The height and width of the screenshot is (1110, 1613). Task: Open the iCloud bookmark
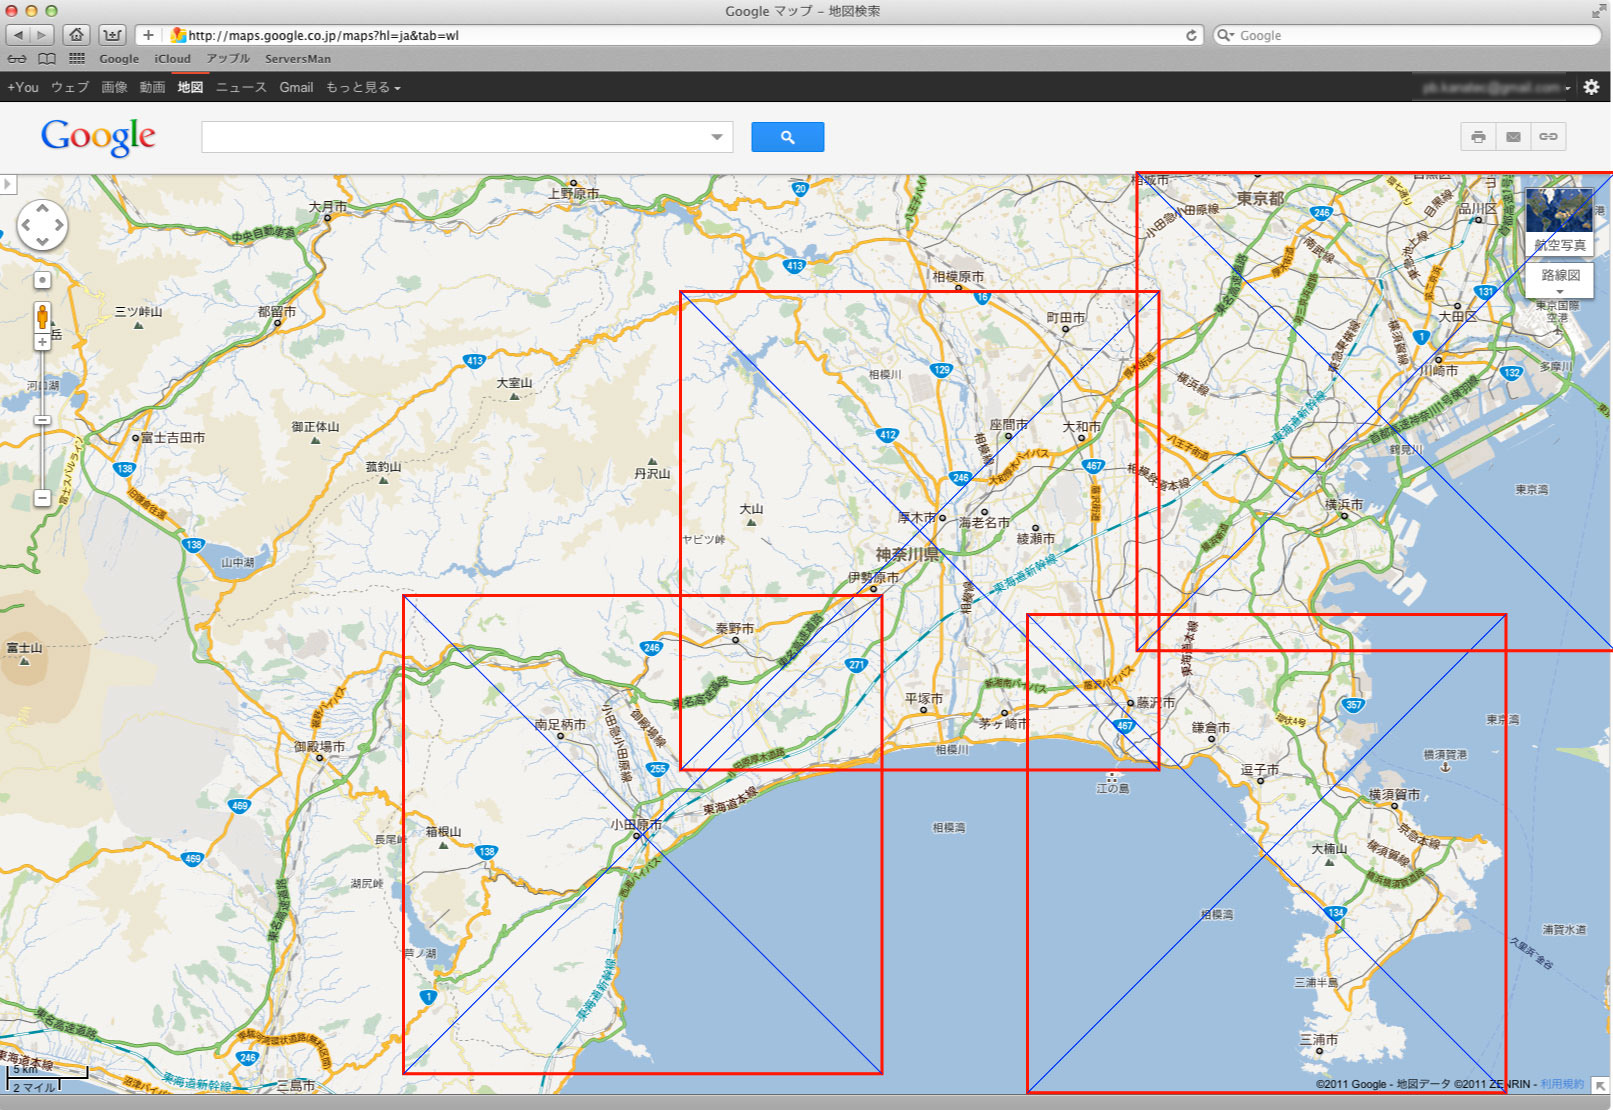(x=172, y=59)
